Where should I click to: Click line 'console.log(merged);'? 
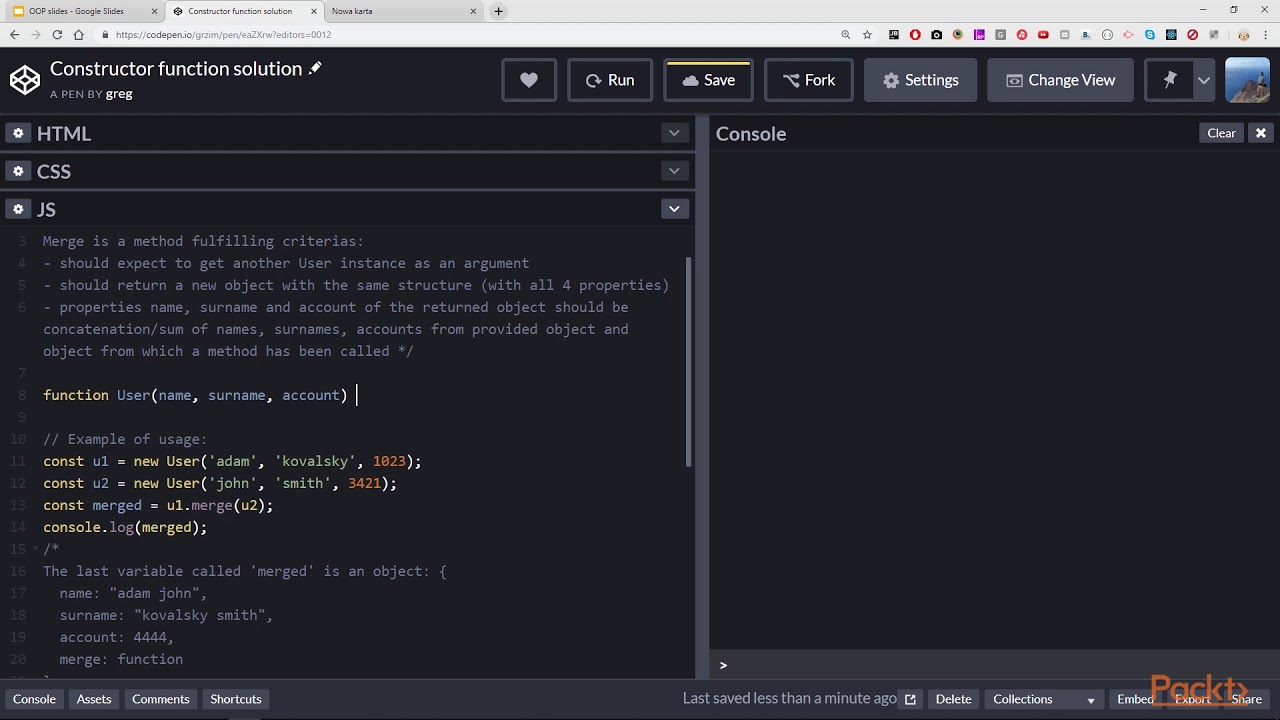(125, 527)
